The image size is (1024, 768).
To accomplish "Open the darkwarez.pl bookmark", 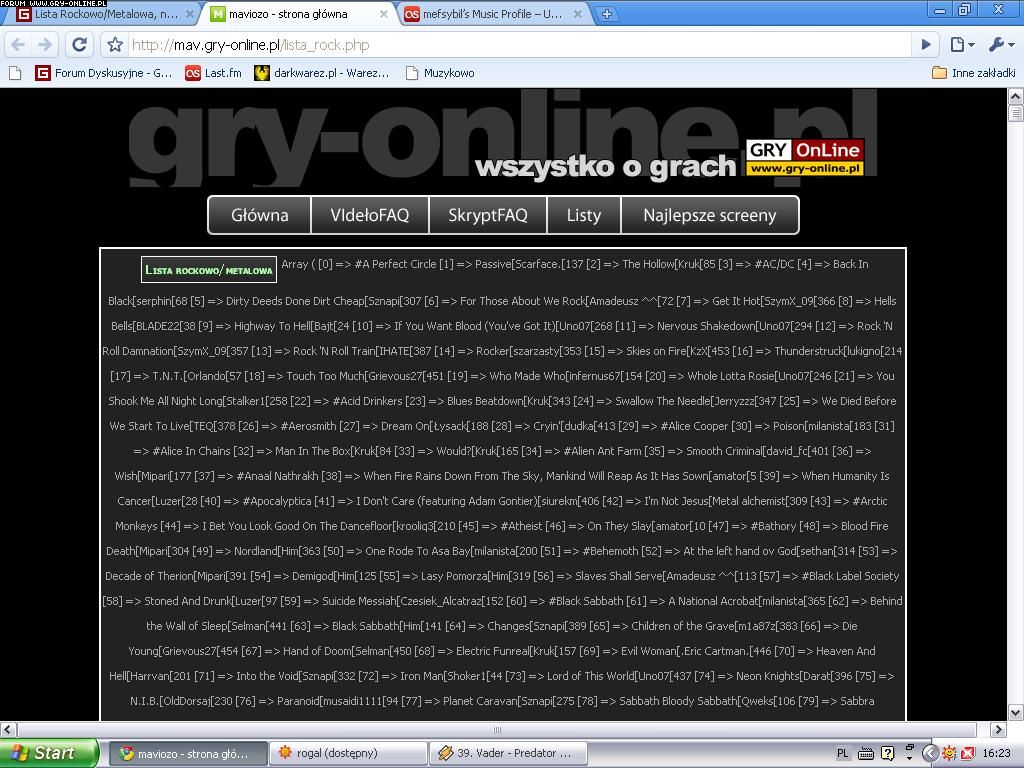I will tap(322, 73).
